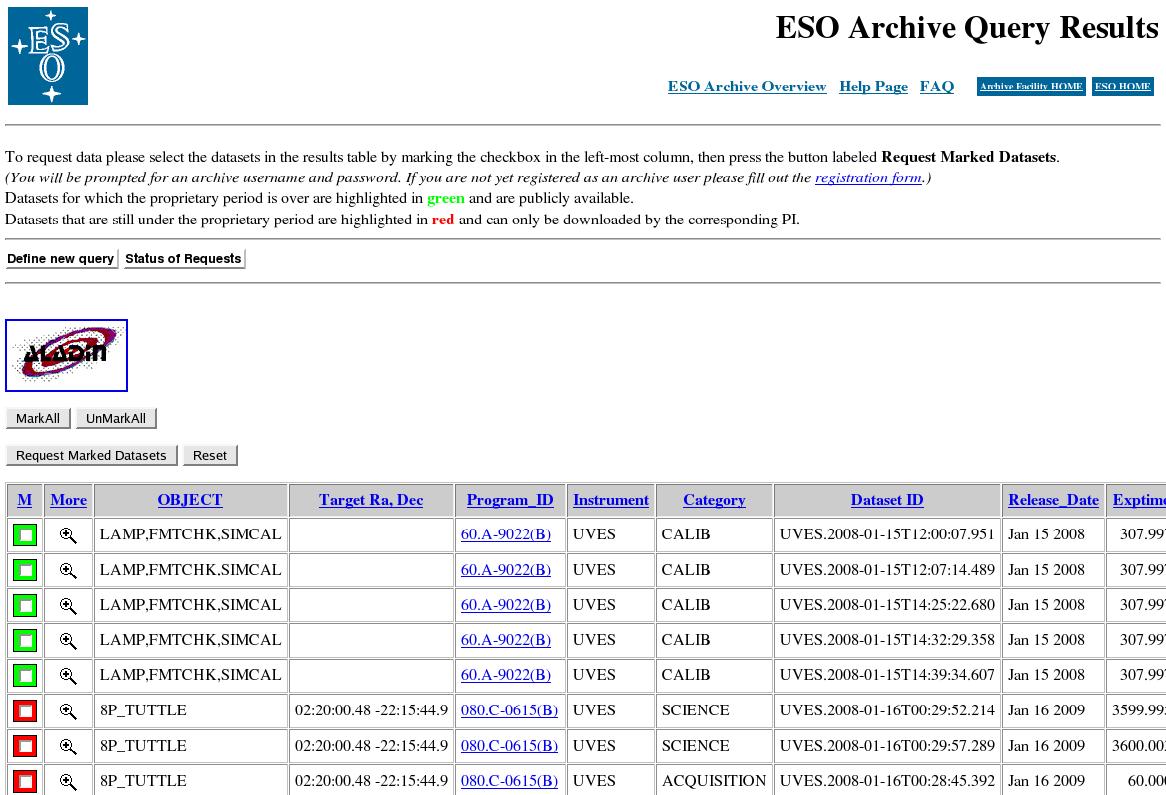The height and width of the screenshot is (795, 1166).
Task: Select red checkbox for dataset UVES.2008-01-16T00:29:57.289
Action: [x=25, y=746]
